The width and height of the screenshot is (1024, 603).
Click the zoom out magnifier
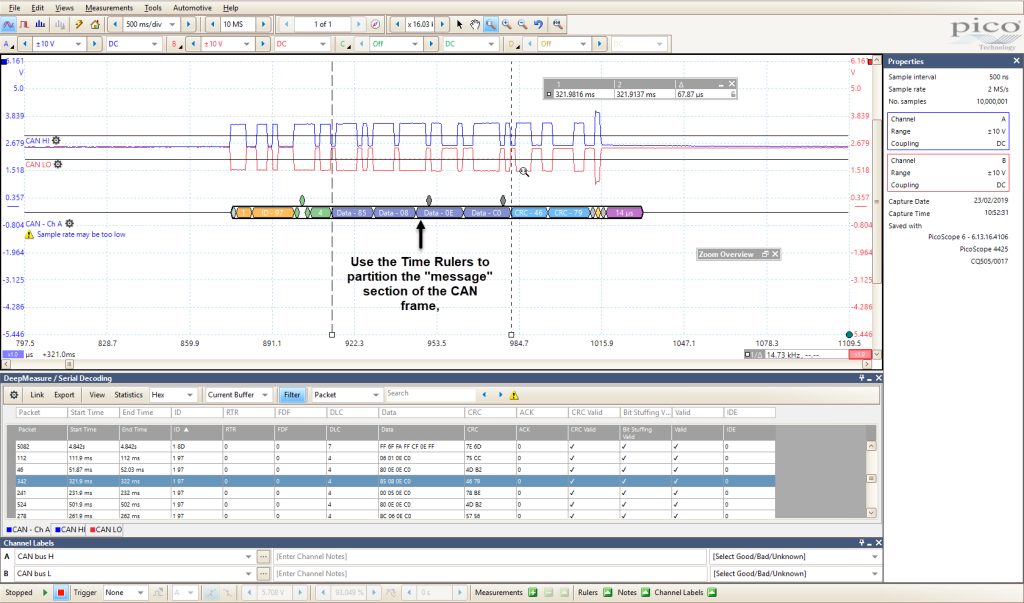click(x=522, y=24)
